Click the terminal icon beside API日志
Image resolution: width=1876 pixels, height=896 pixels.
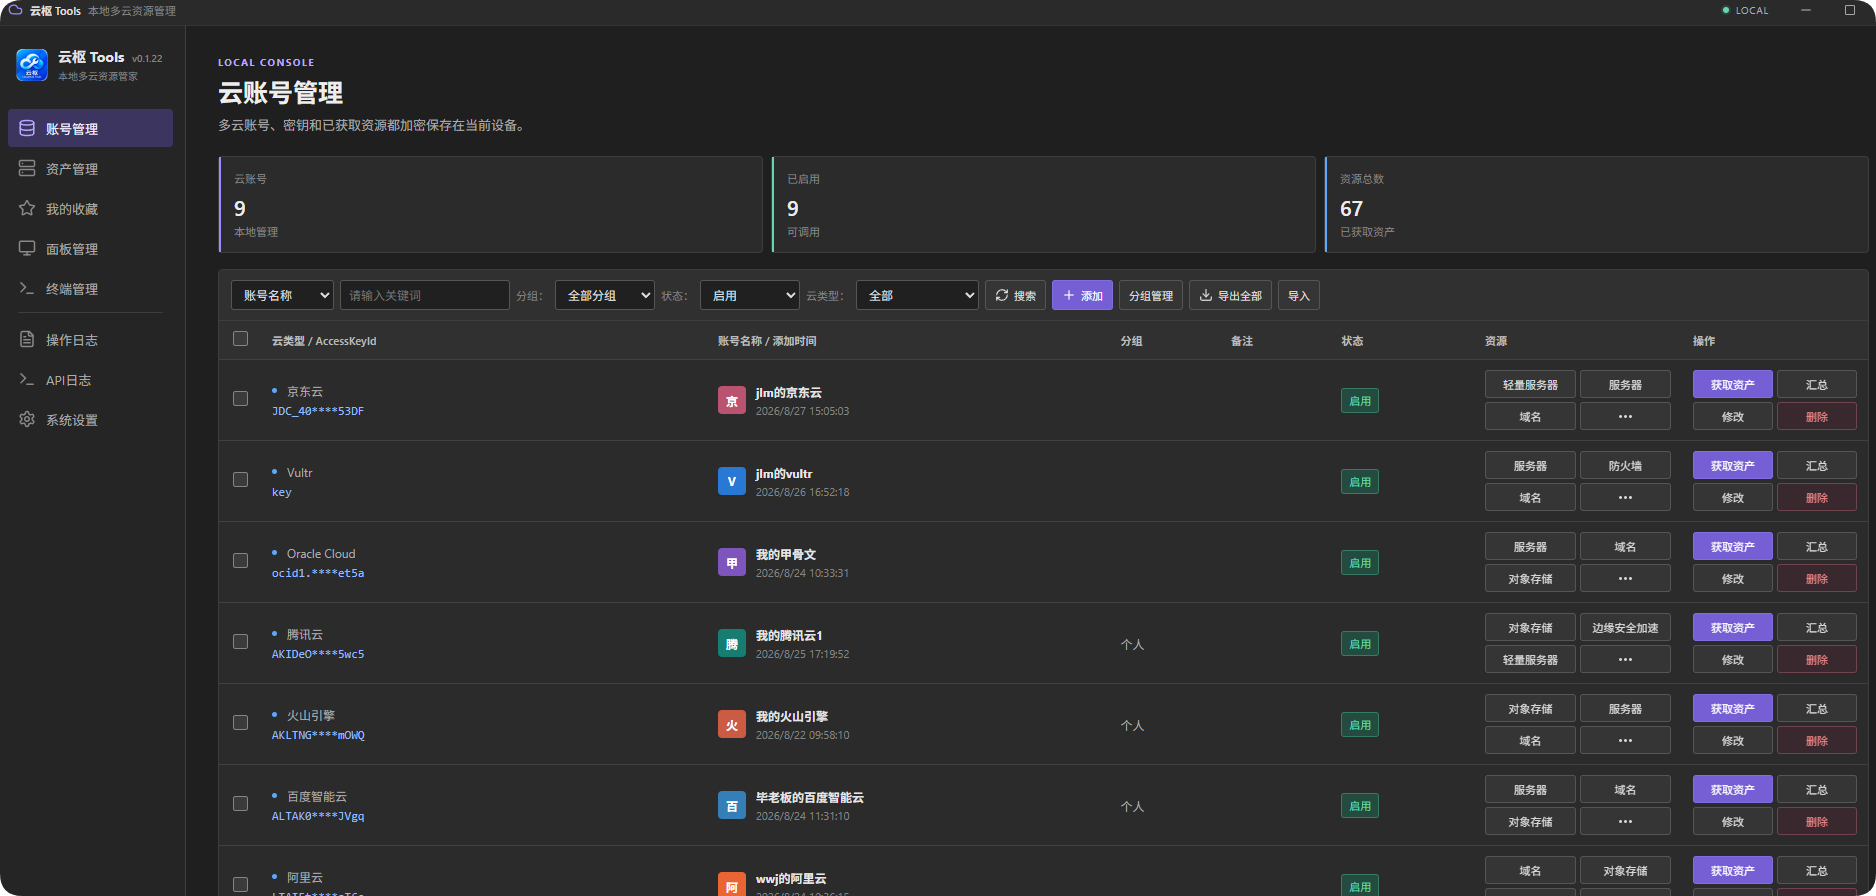pos(27,379)
